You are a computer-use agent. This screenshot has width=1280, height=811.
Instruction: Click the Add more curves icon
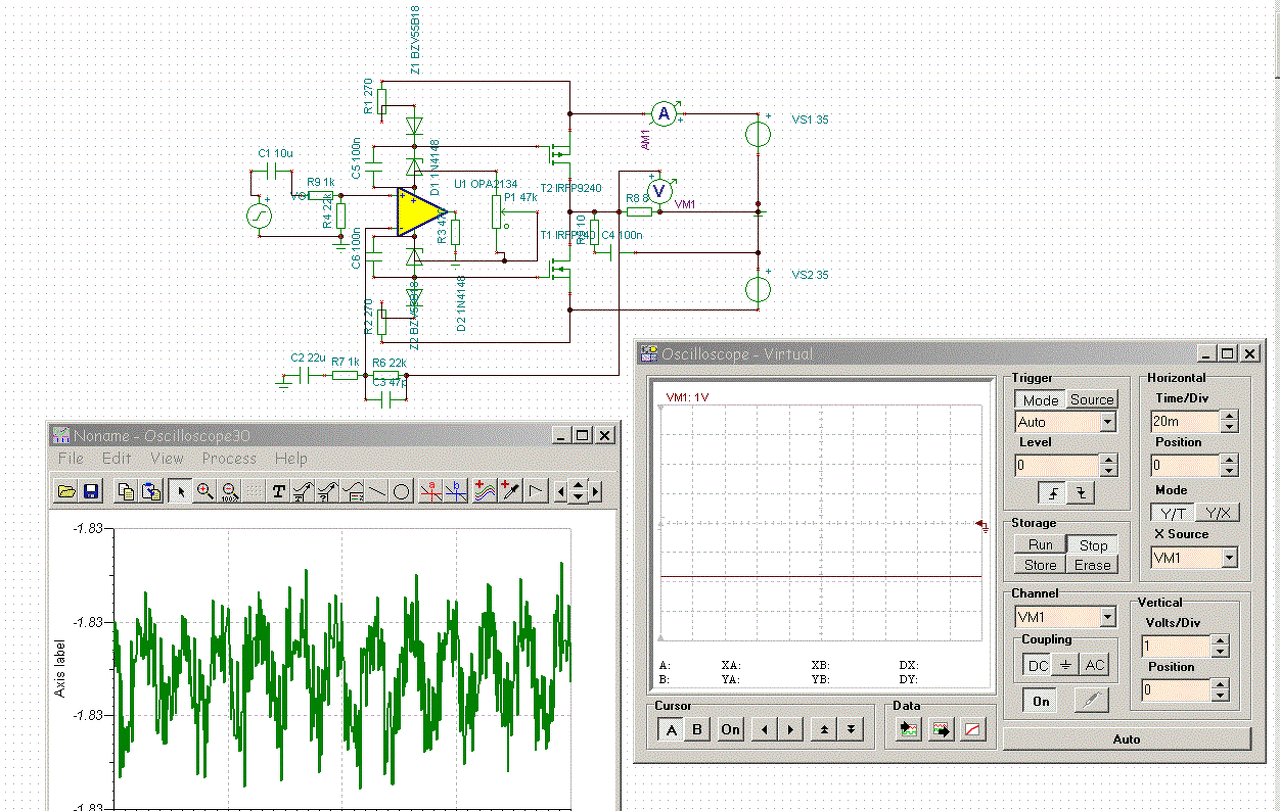pyautogui.click(x=485, y=491)
